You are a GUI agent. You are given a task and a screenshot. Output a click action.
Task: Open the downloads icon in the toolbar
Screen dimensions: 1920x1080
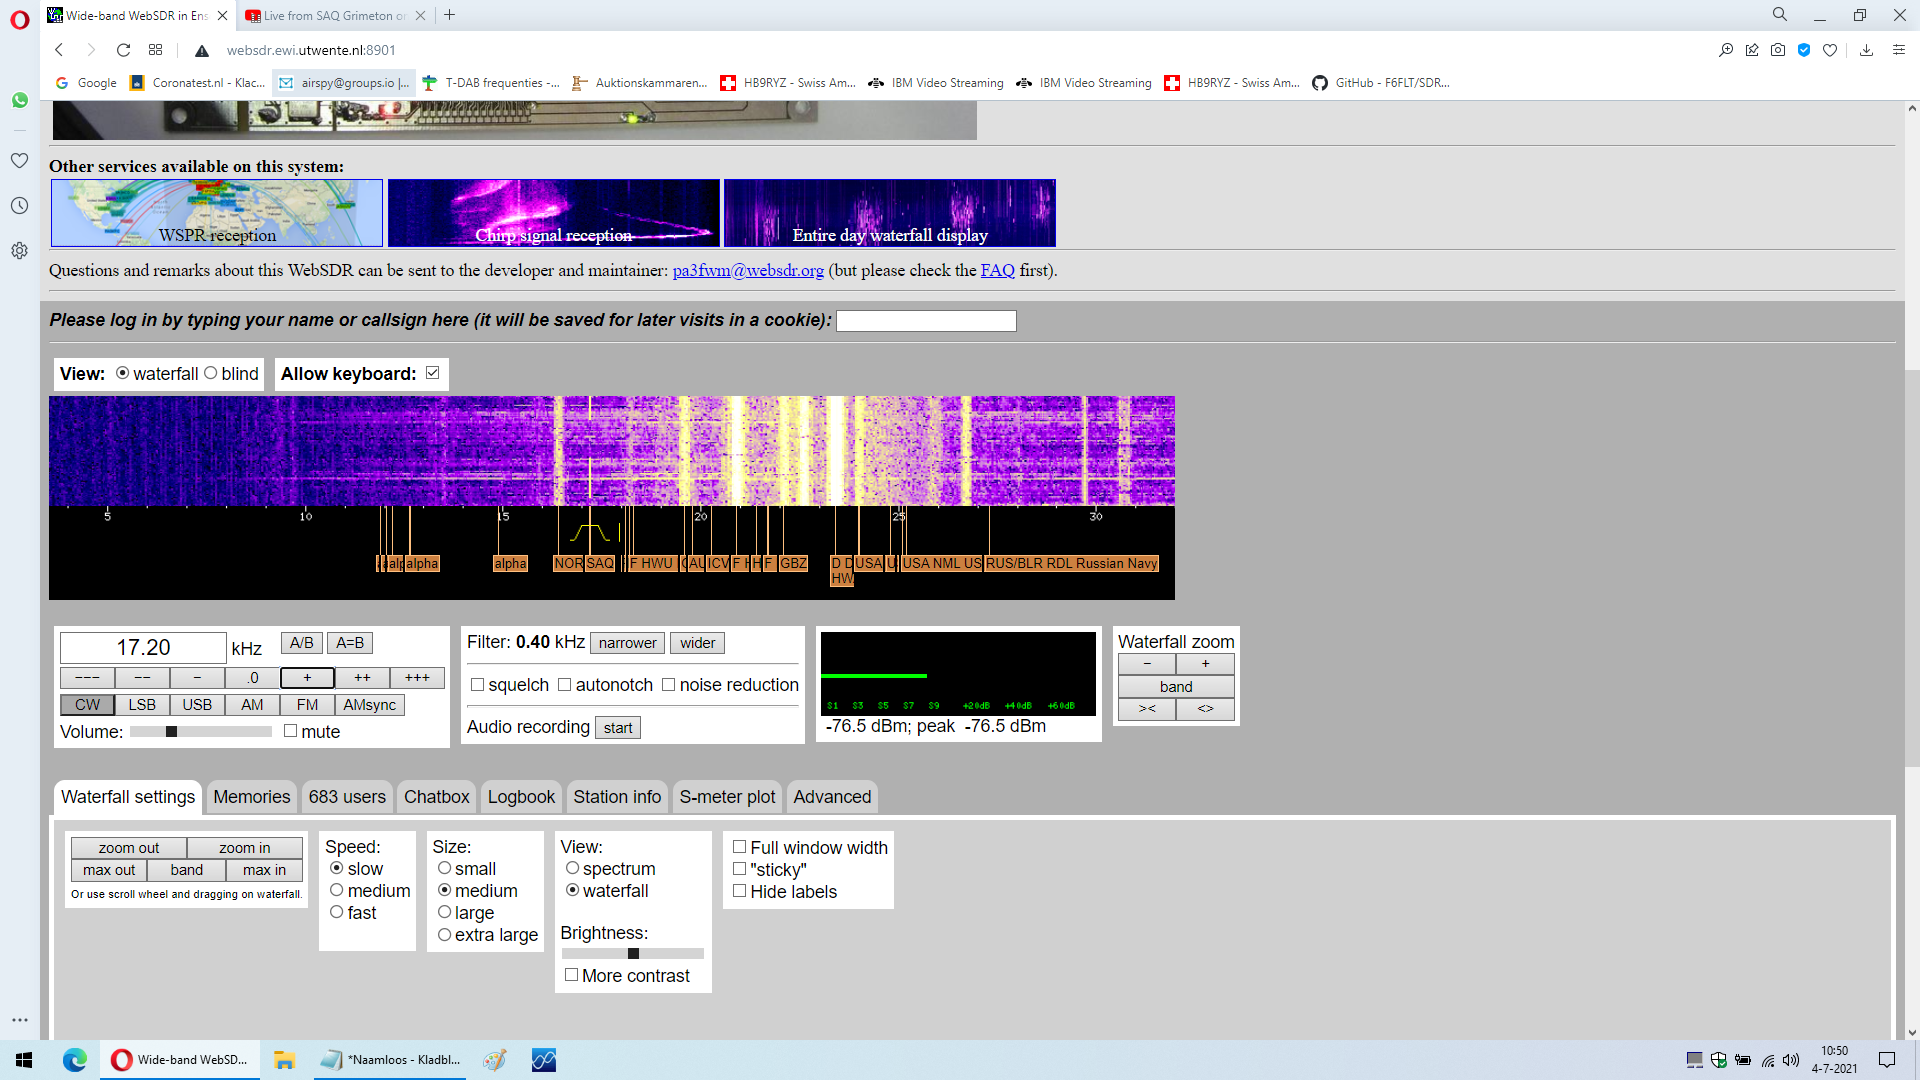tap(1866, 50)
